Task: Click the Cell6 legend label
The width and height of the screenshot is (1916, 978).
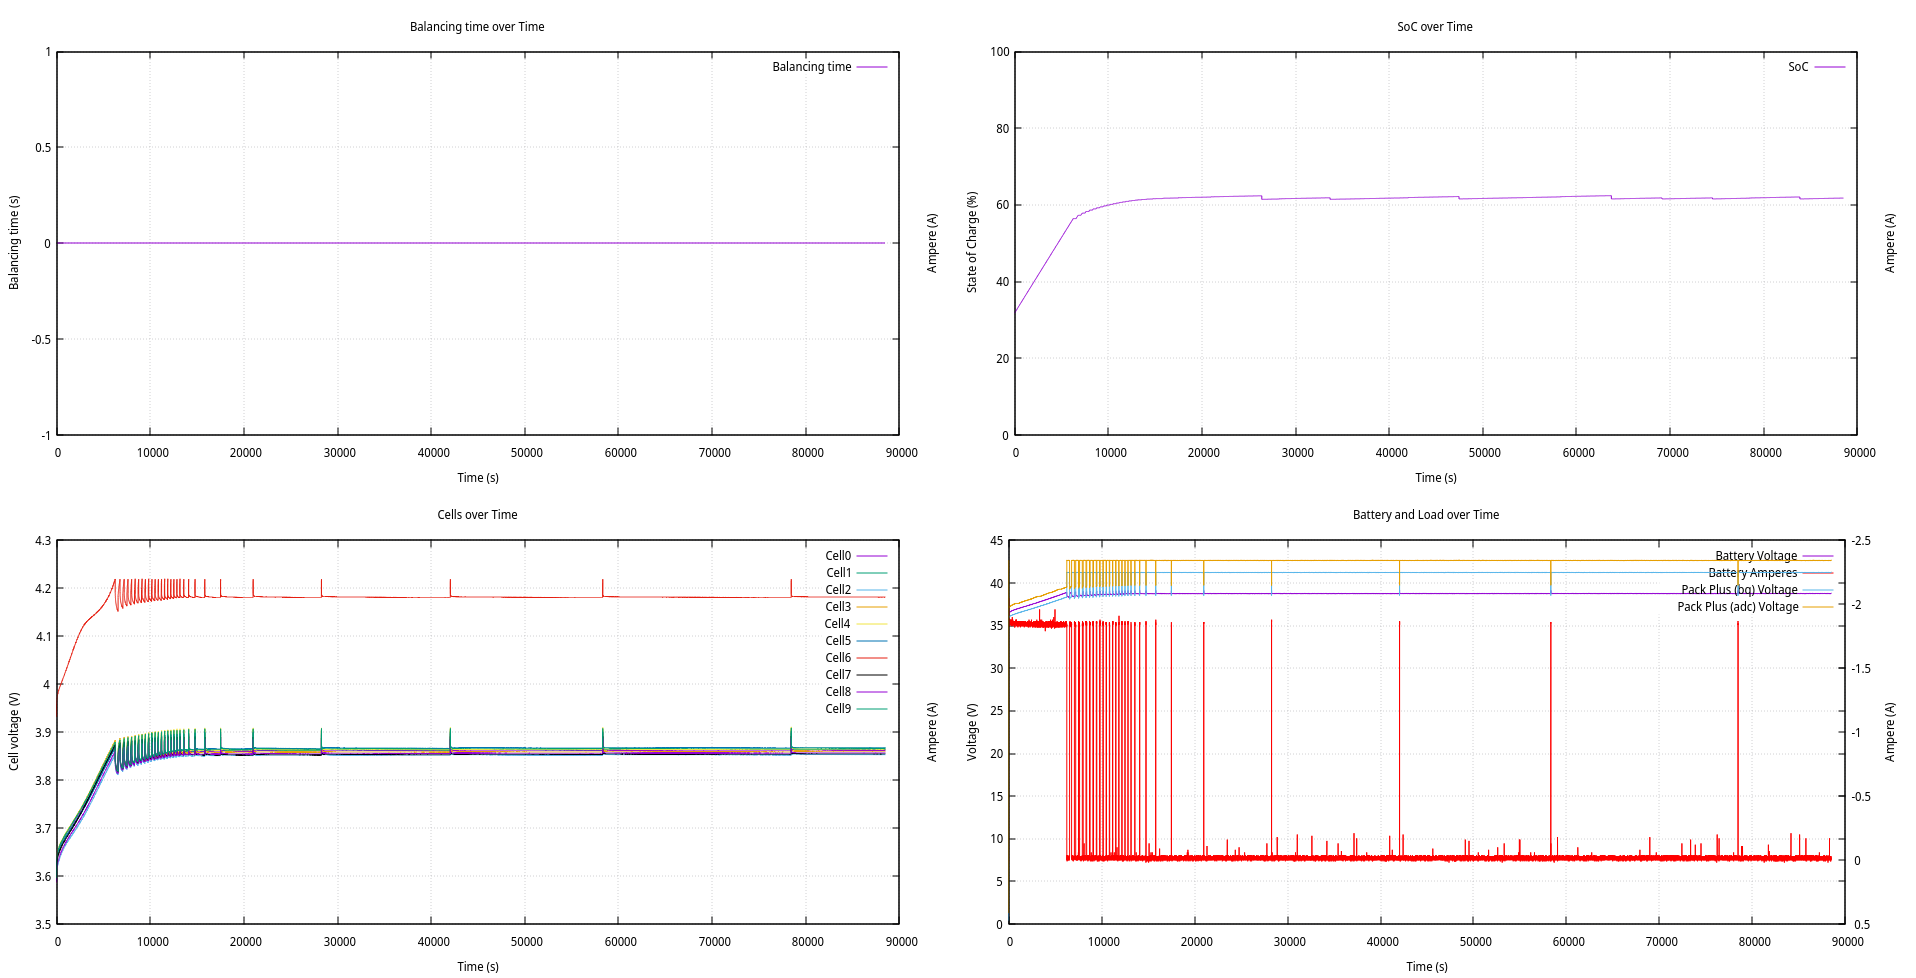Action: [838, 658]
